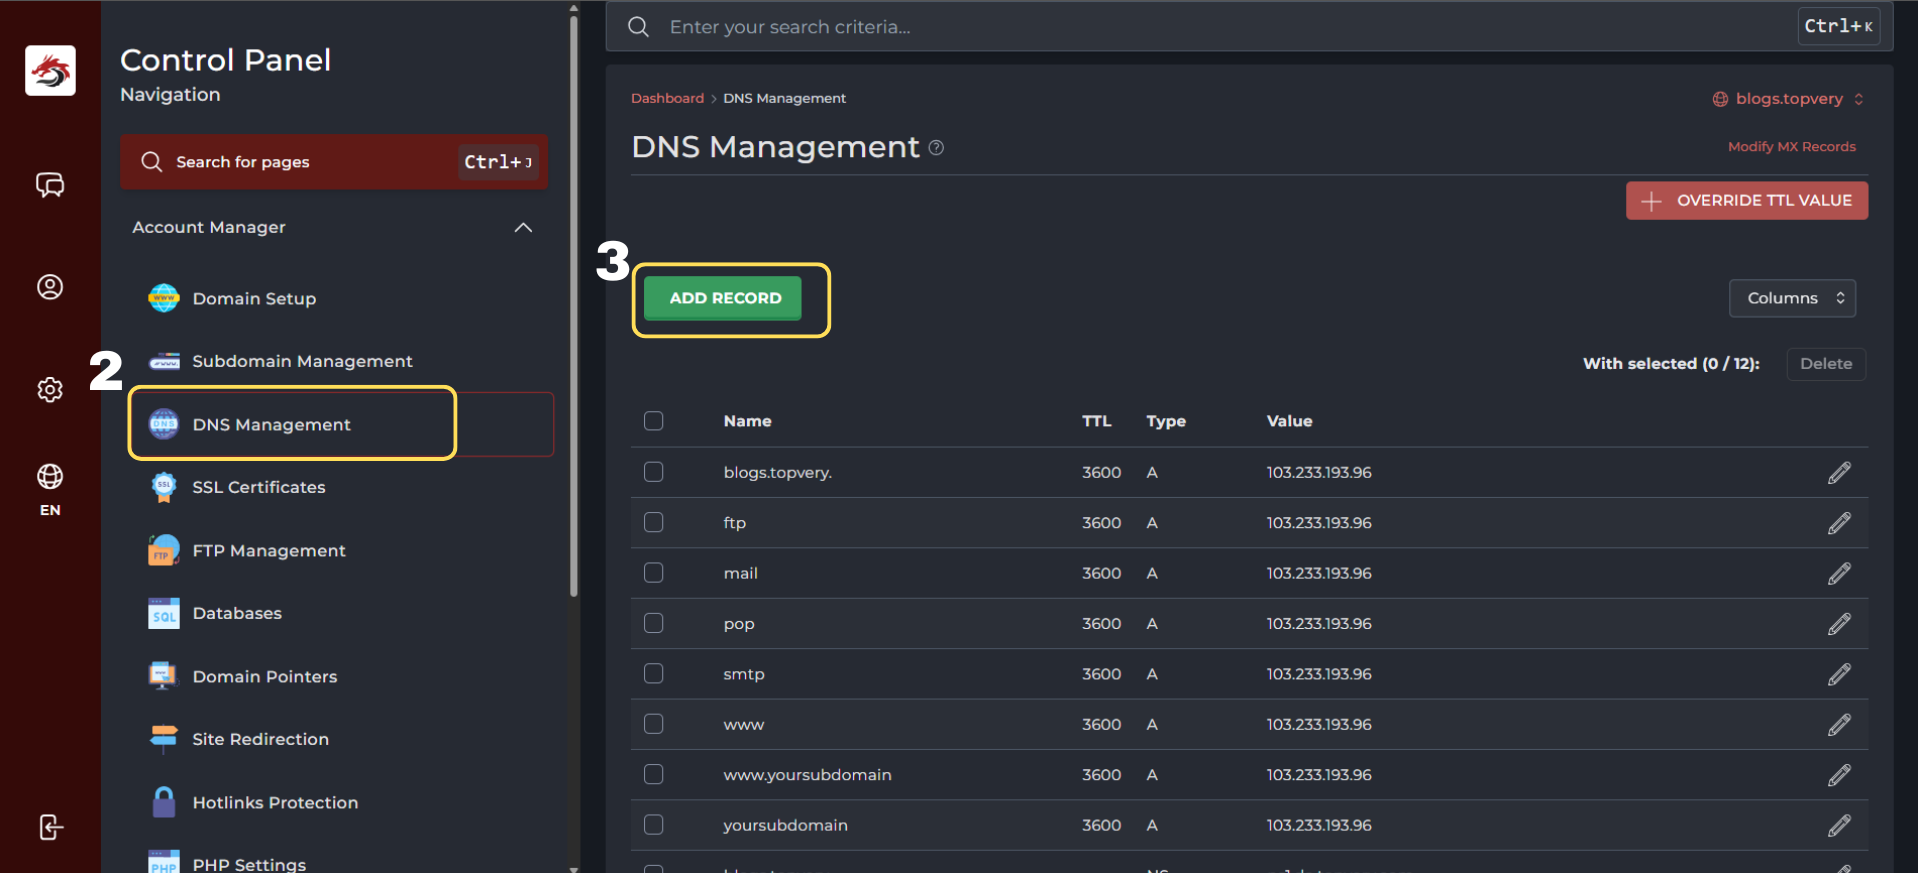Click the logout icon at bottom left
1918x873 pixels.
[x=50, y=827]
